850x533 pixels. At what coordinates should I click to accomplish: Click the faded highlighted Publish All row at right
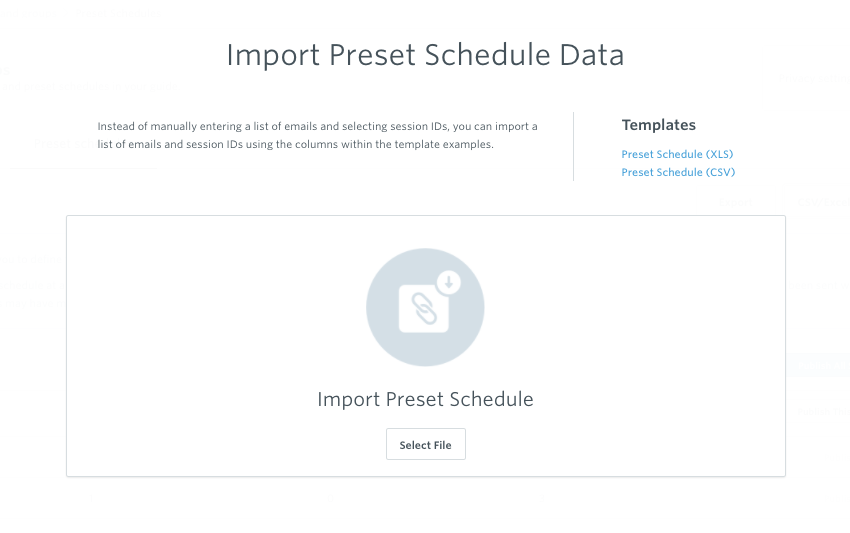coord(818,367)
